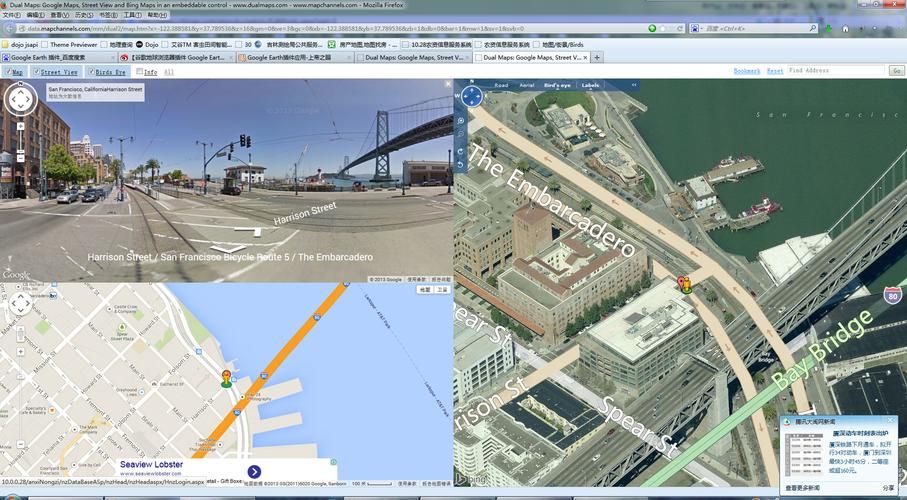
Task: Click the Google map pan control
Action: click(x=21, y=303)
